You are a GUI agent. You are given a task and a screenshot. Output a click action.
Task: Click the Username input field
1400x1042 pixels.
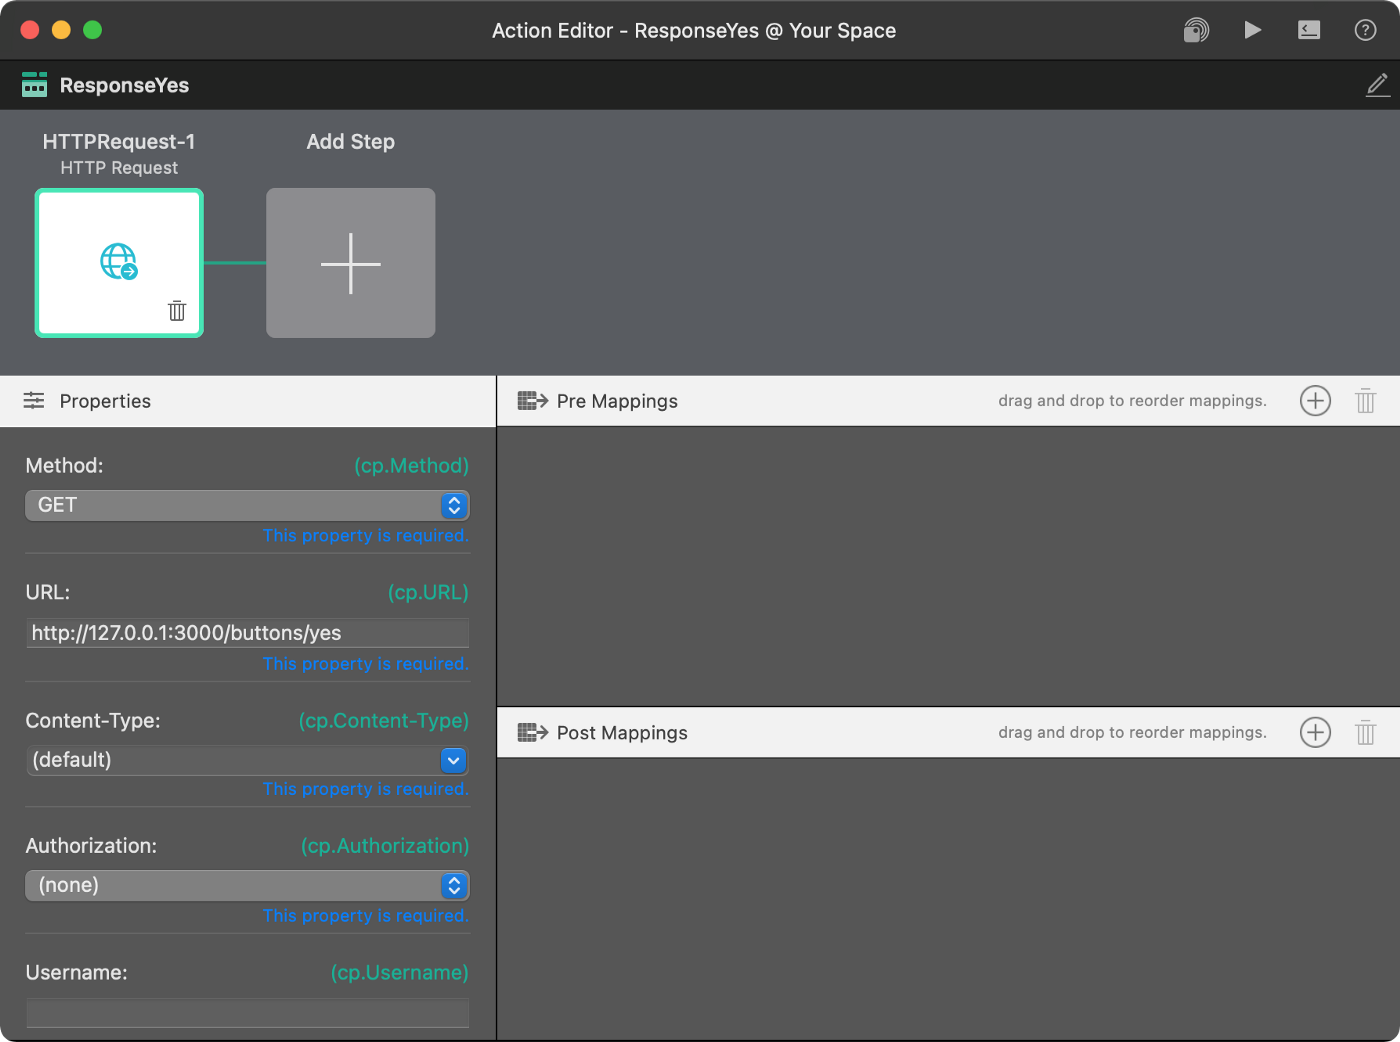click(246, 1012)
